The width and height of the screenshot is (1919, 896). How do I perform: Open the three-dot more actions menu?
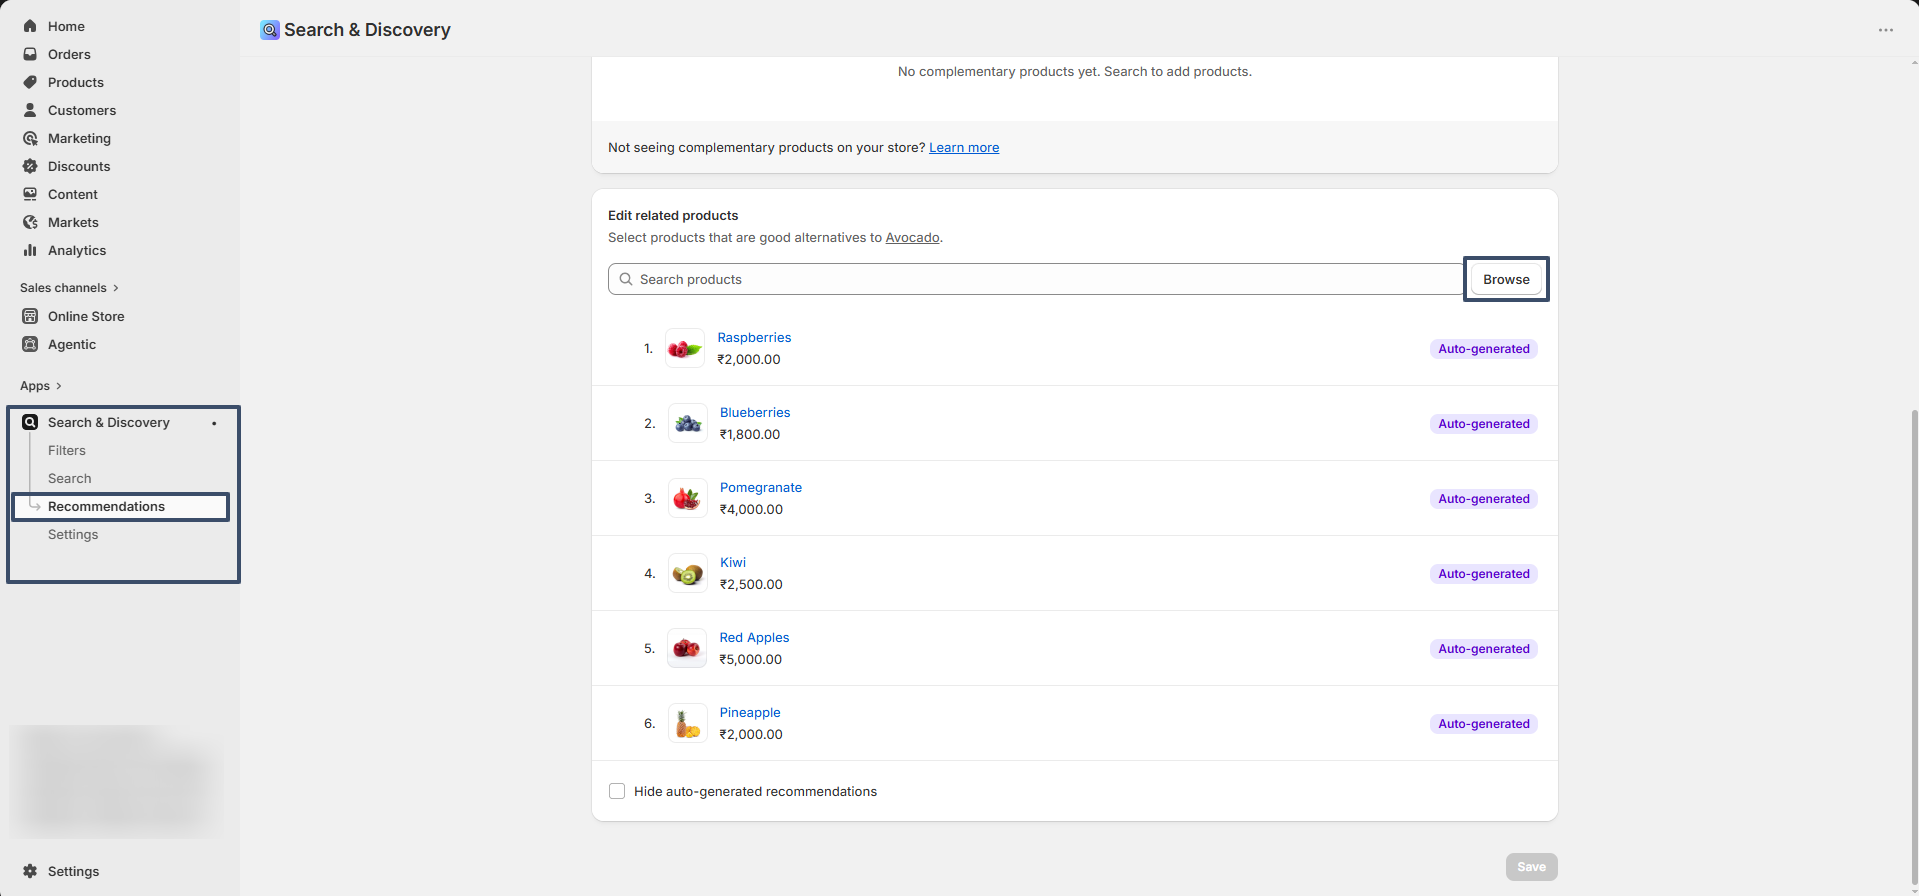point(1886,30)
